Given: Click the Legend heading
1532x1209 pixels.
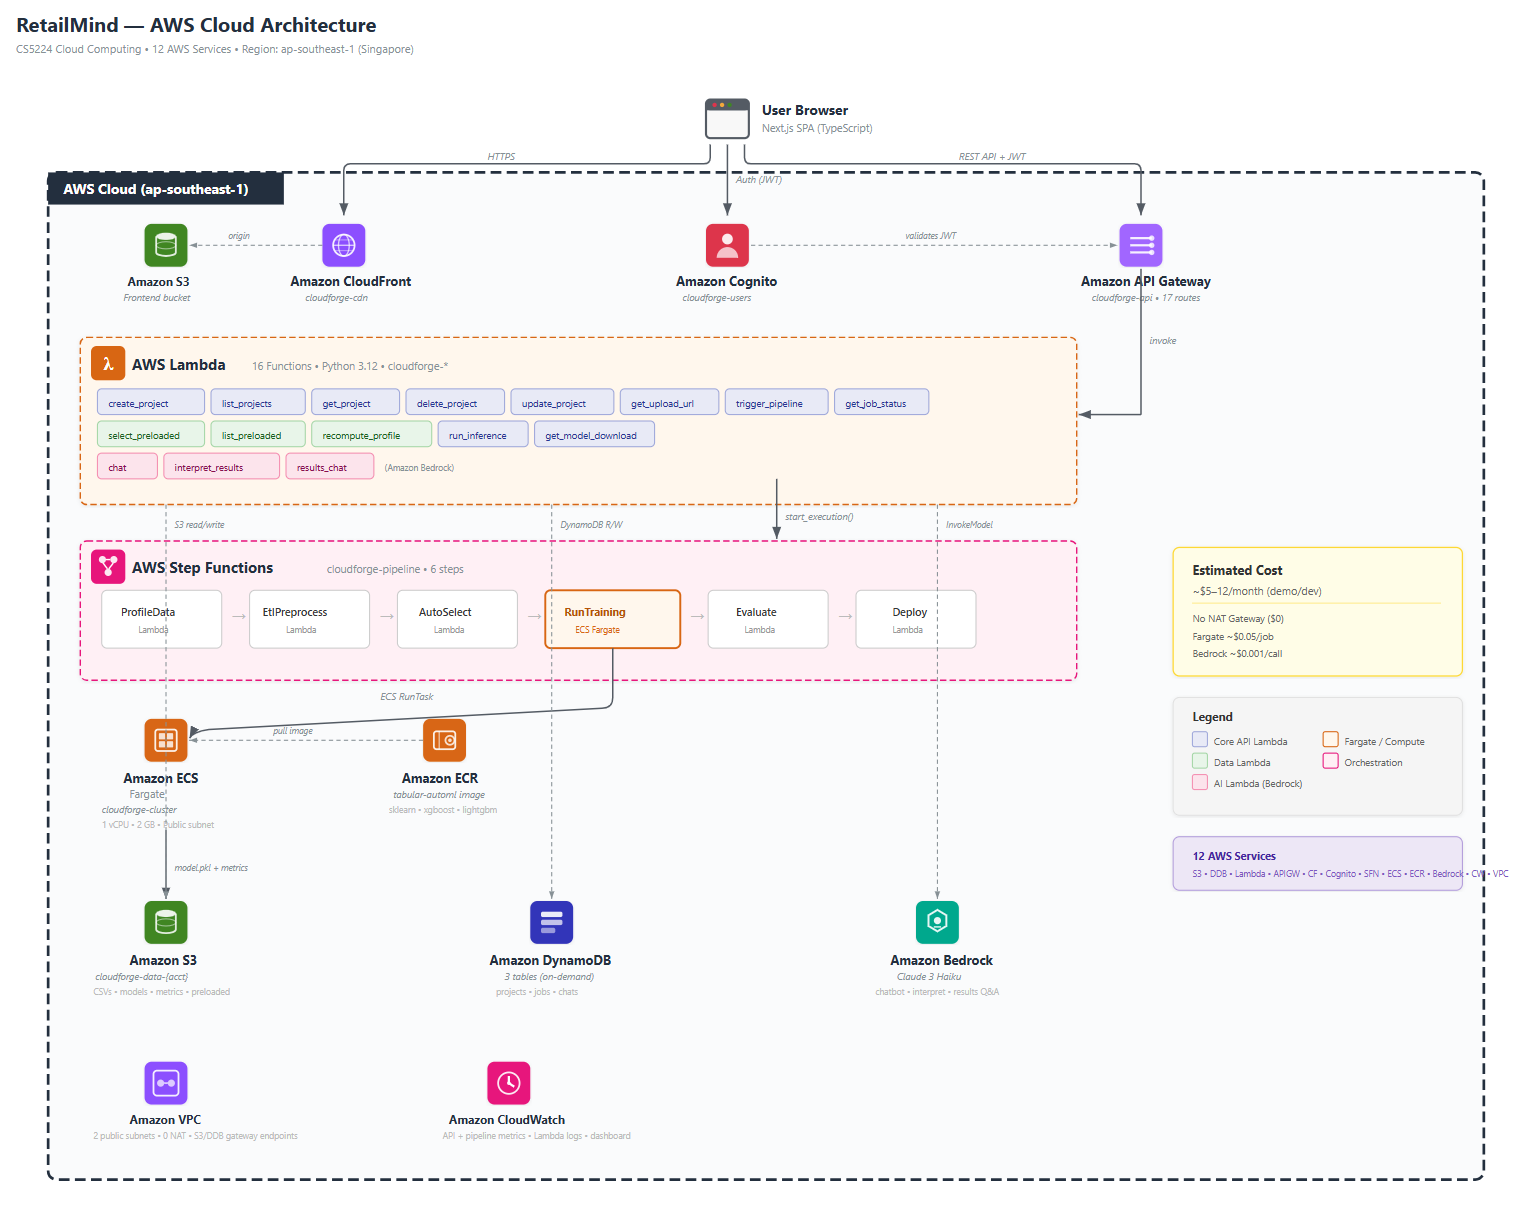Looking at the screenshot, I should pos(1212,717).
